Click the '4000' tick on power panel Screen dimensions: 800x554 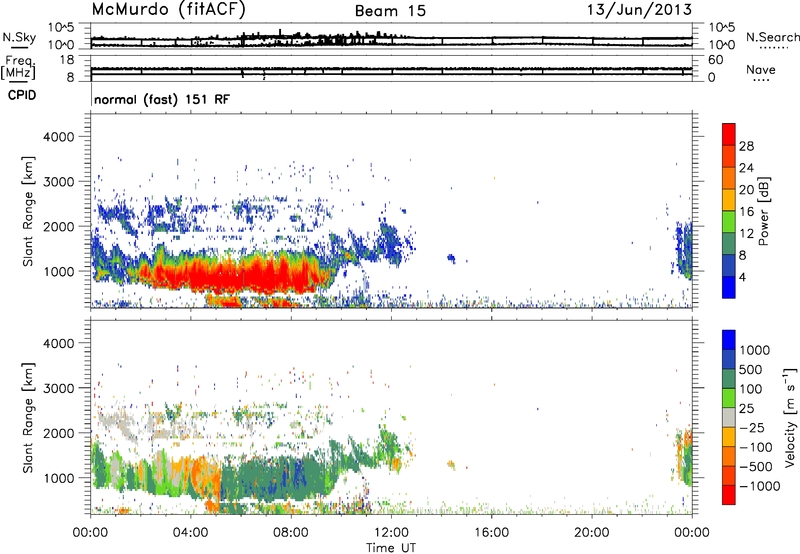tap(58, 137)
